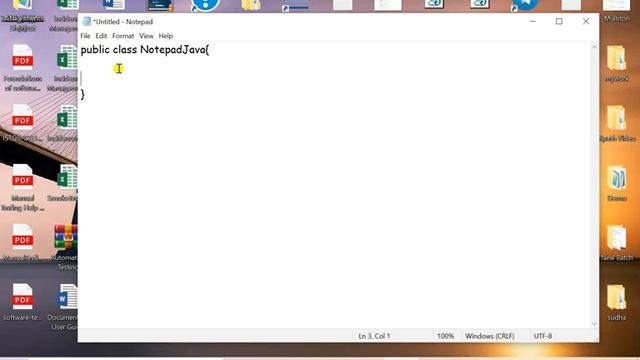The image size is (640, 360).
Task: Click the scrollbar up arrow in Notepad
Action: point(594,47)
